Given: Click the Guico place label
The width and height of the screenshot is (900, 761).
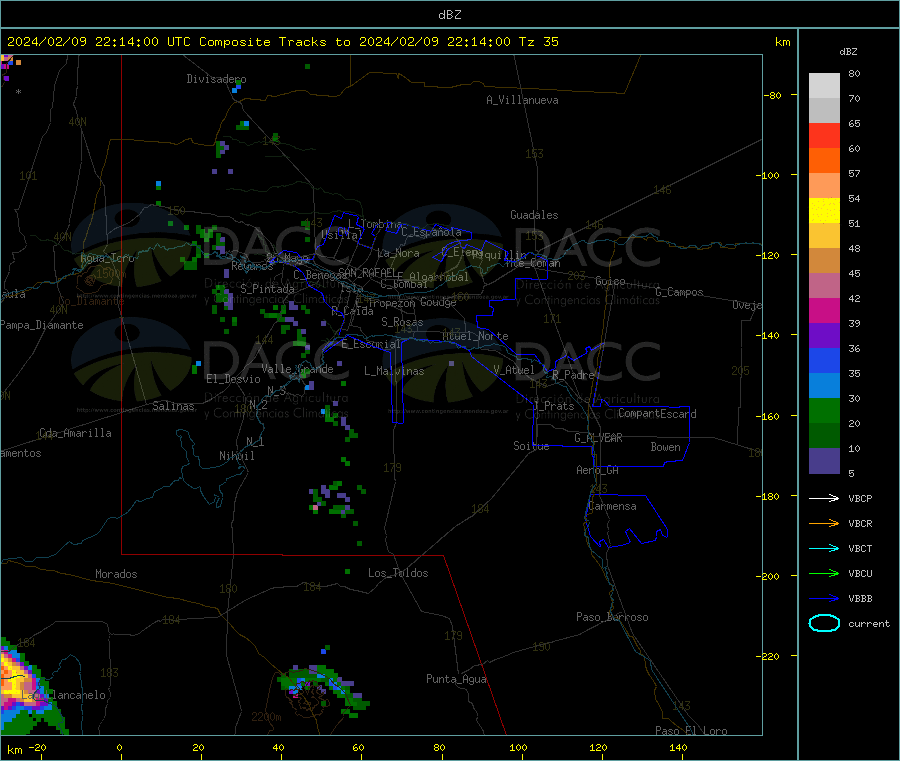Looking at the screenshot, I should 610,281.
